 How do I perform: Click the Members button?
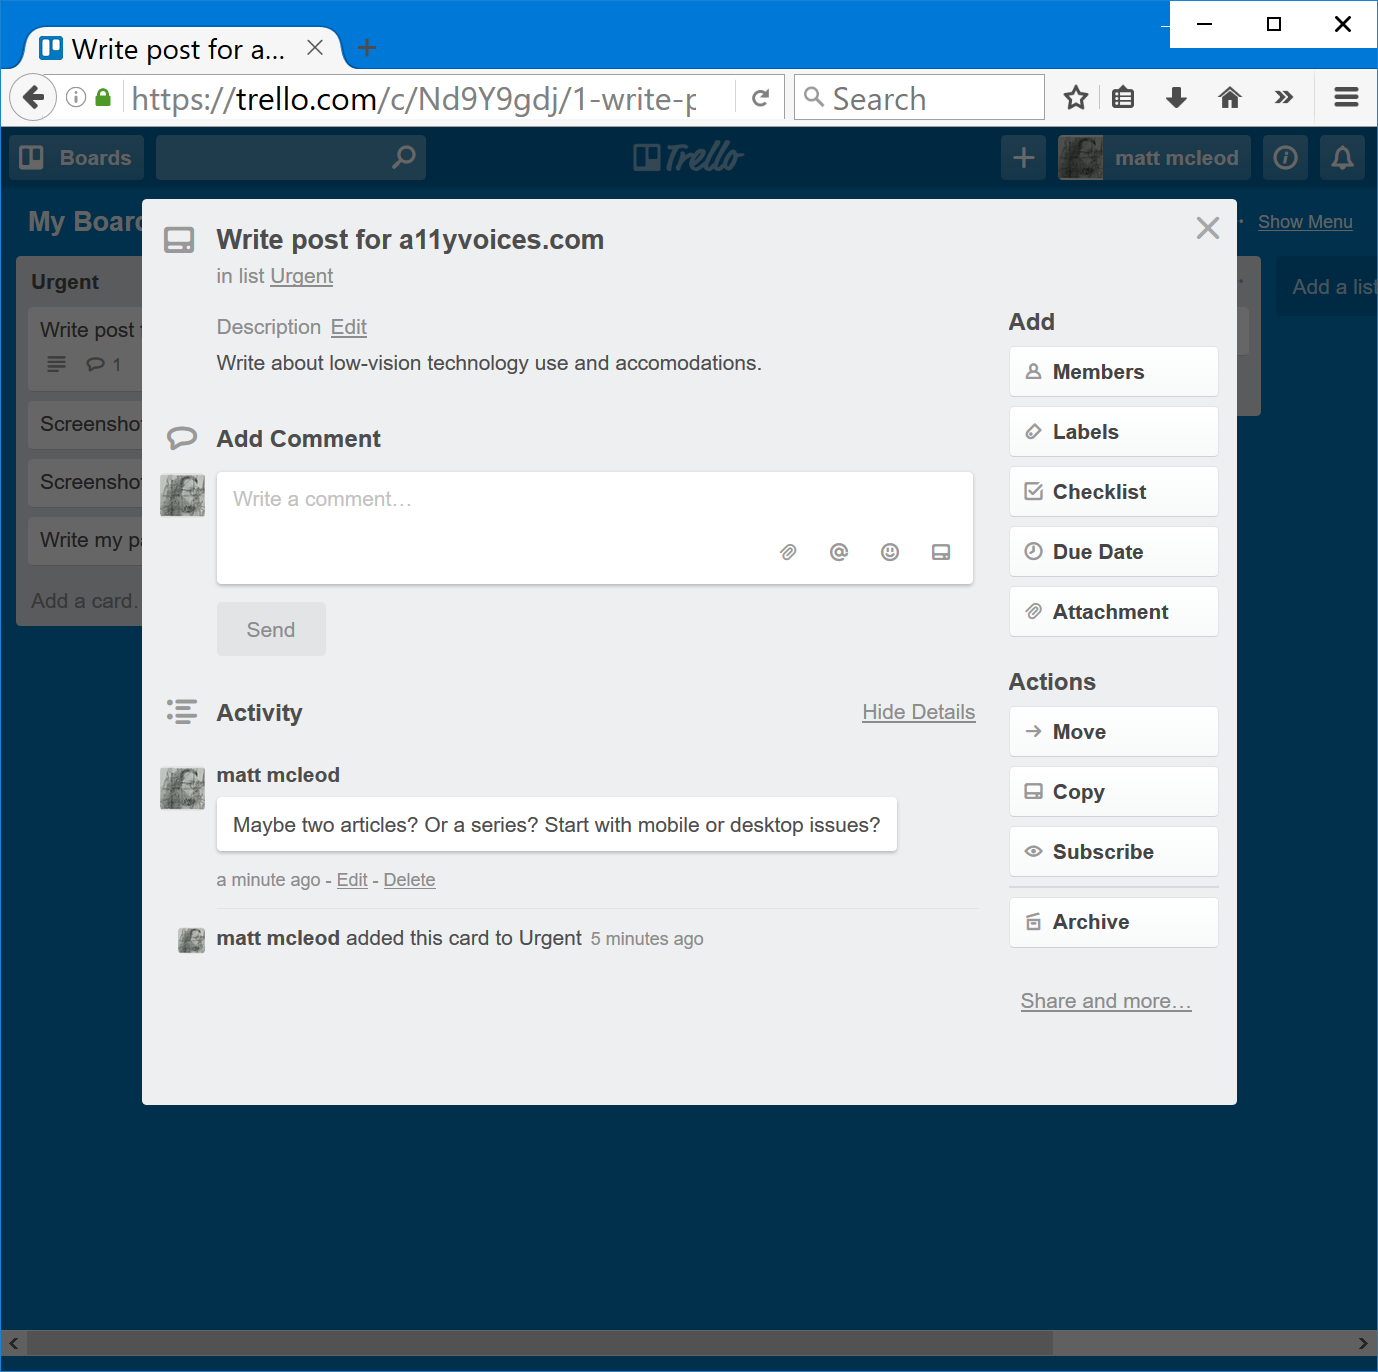point(1114,371)
